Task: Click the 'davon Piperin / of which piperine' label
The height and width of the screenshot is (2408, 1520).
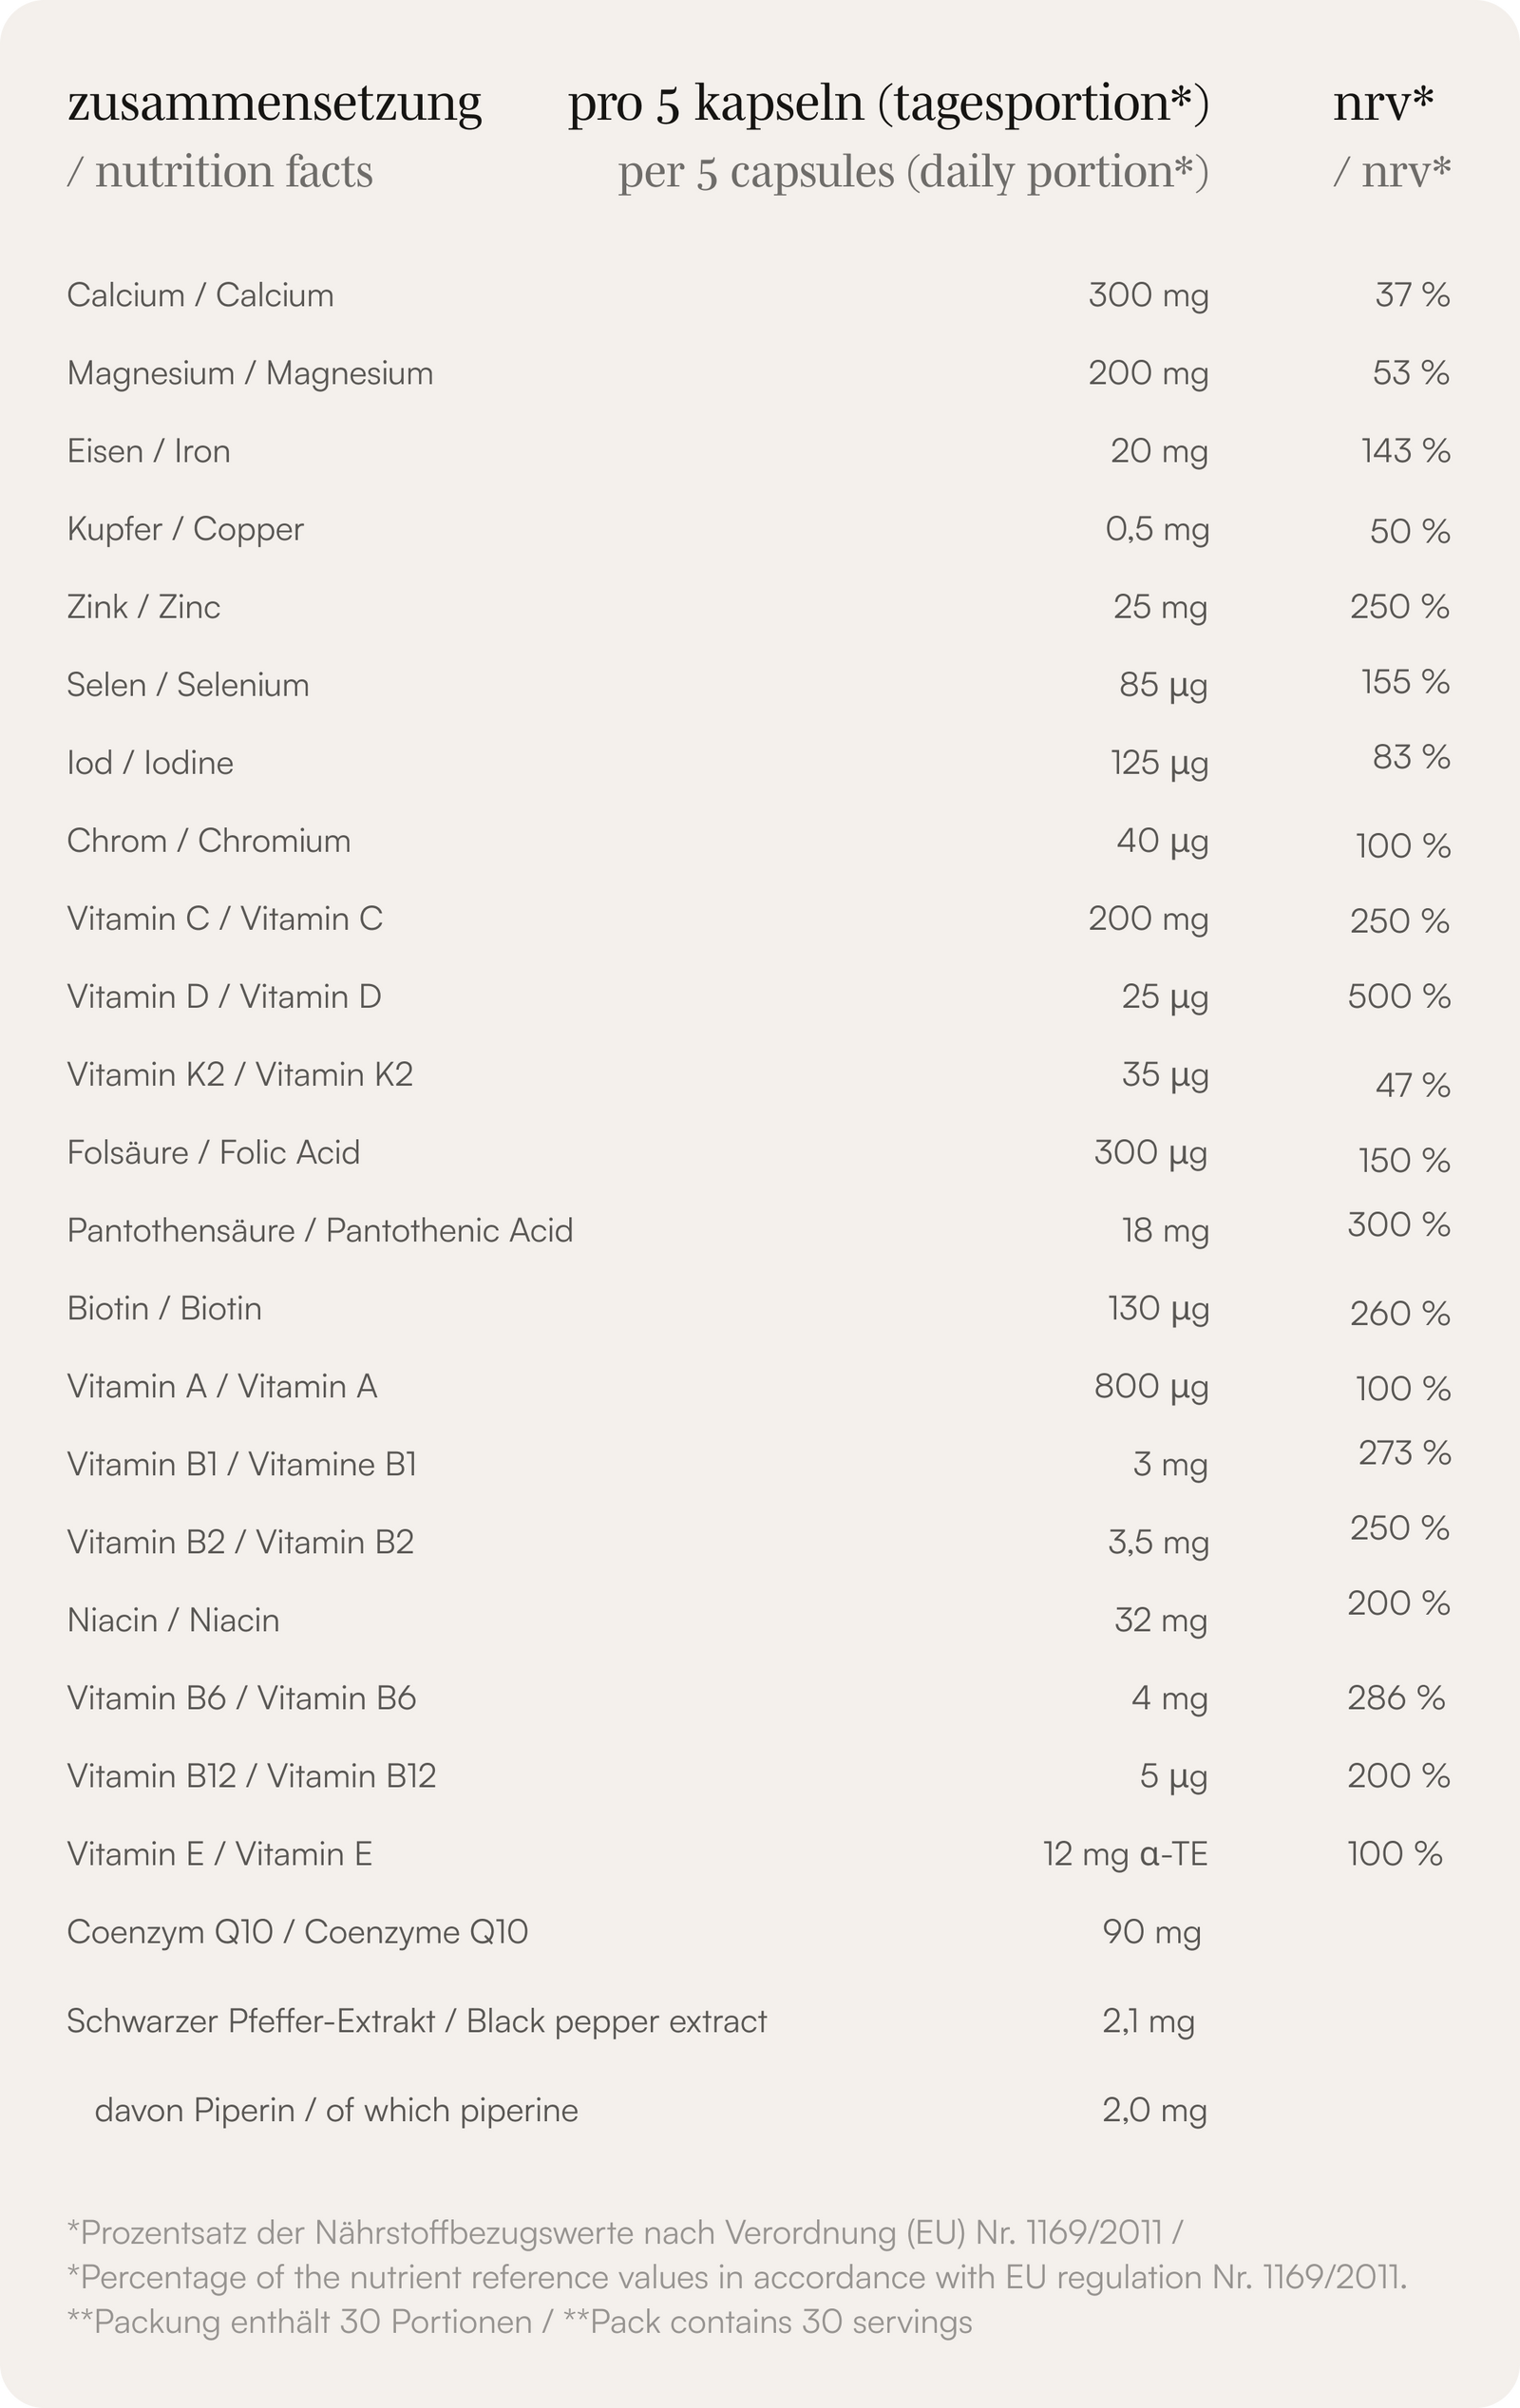Action: click(x=336, y=2111)
